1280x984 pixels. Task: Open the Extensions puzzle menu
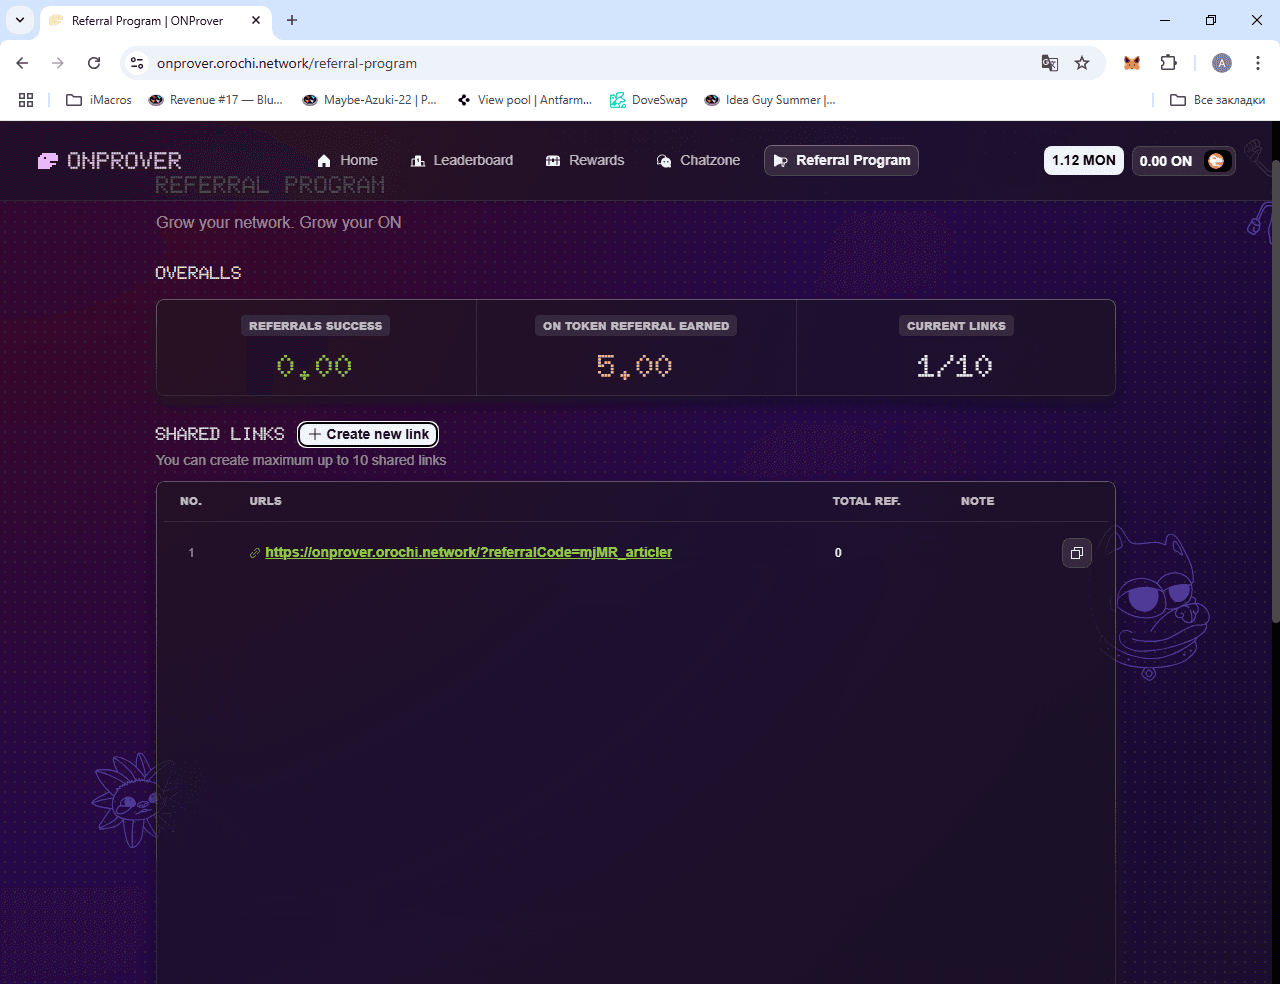(1168, 63)
